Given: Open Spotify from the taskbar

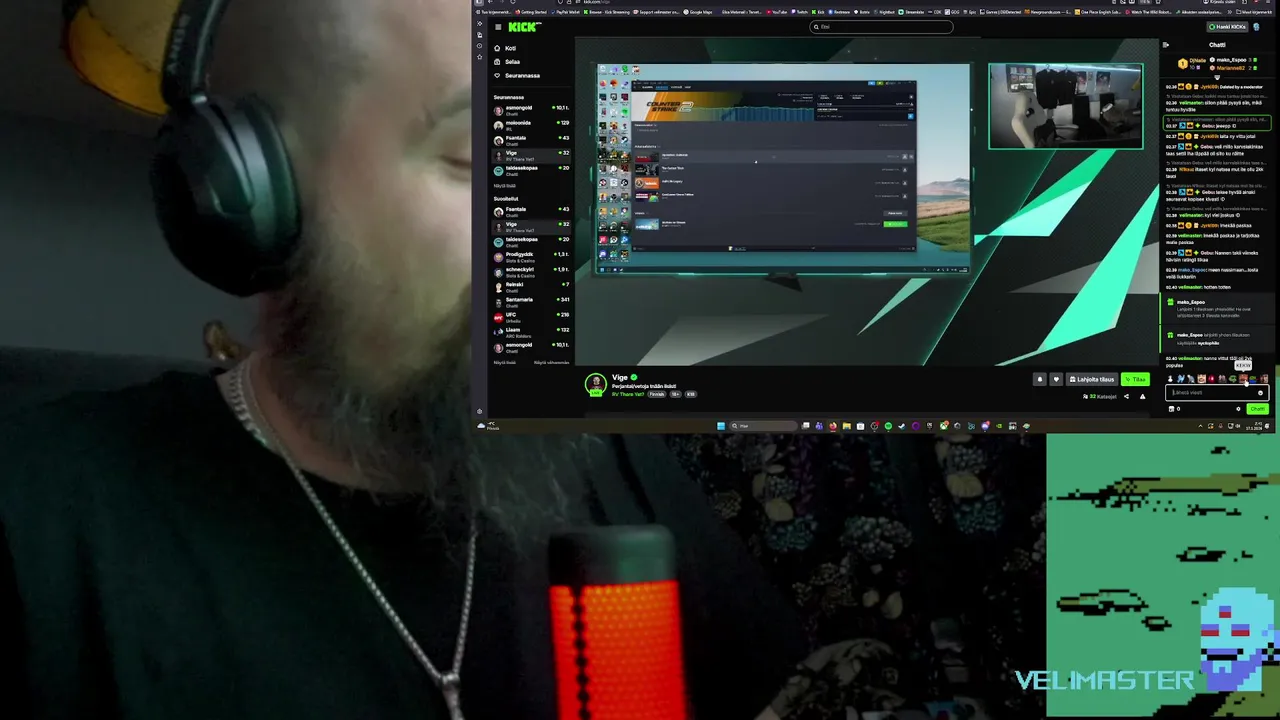Looking at the screenshot, I should point(888,426).
